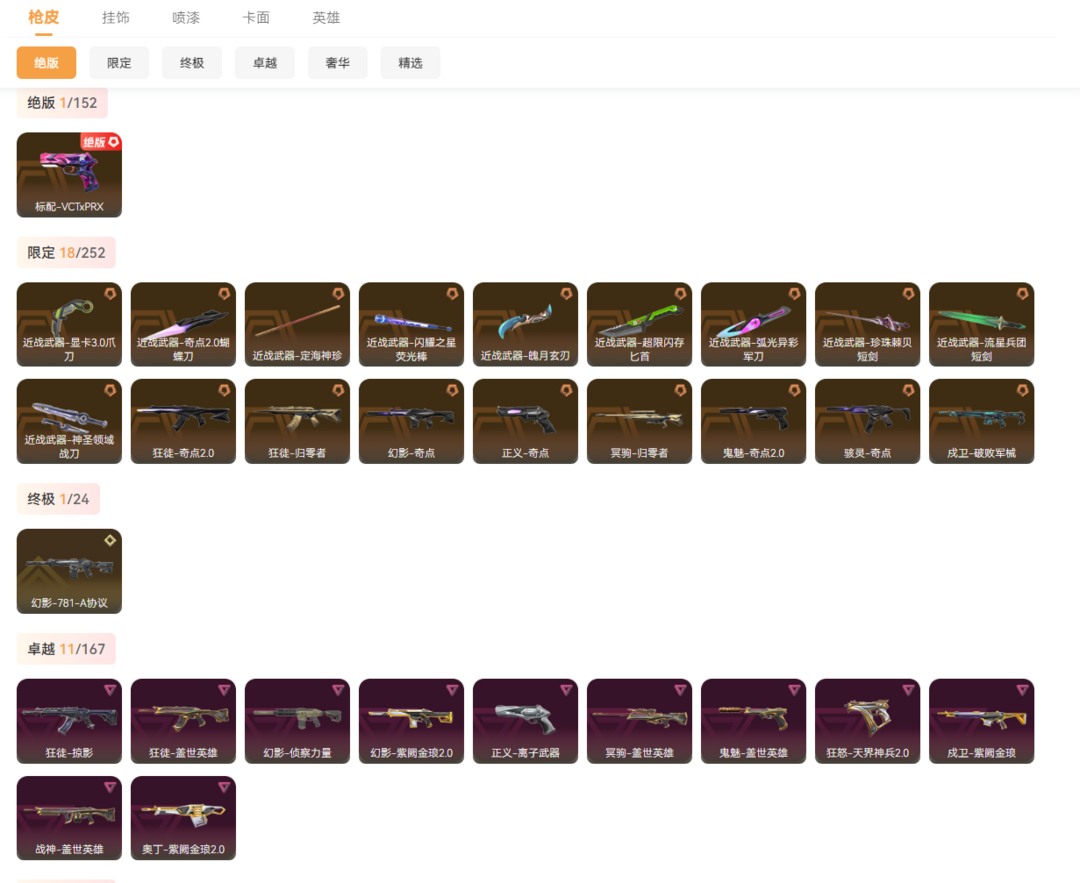
Task: Select the 限定 filter button
Action: [119, 63]
